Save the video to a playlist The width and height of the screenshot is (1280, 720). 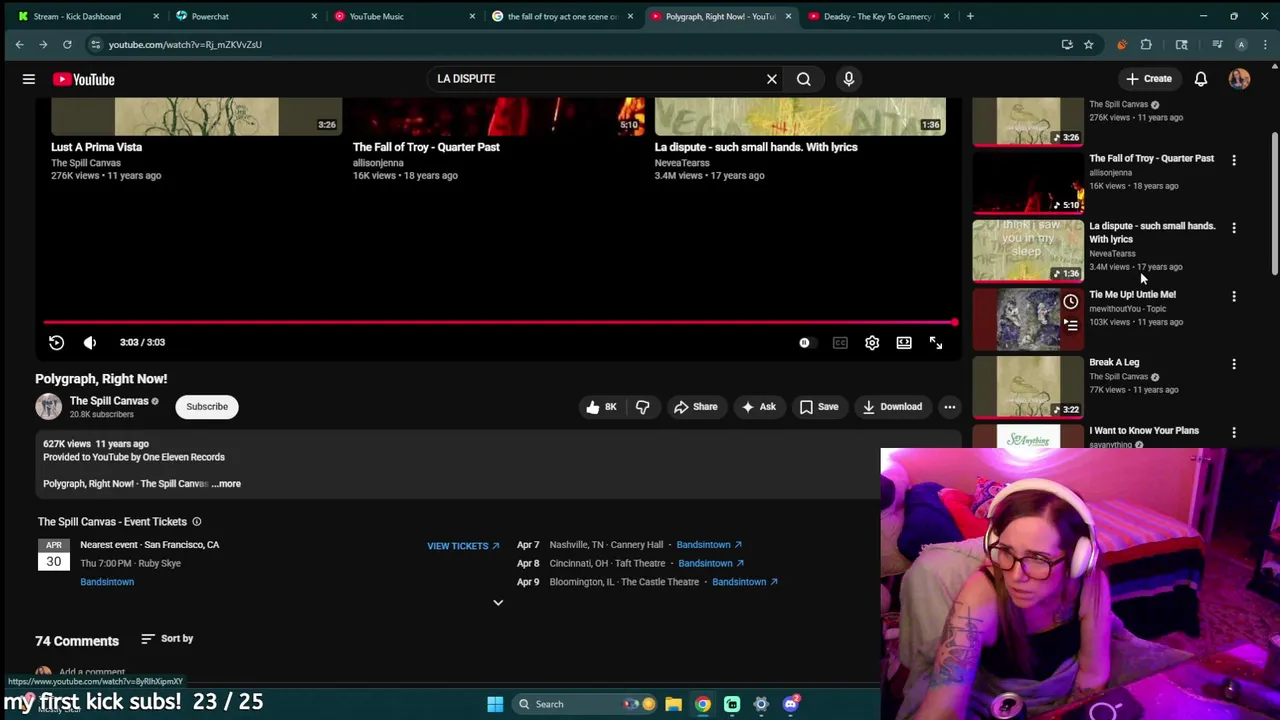[x=818, y=407]
